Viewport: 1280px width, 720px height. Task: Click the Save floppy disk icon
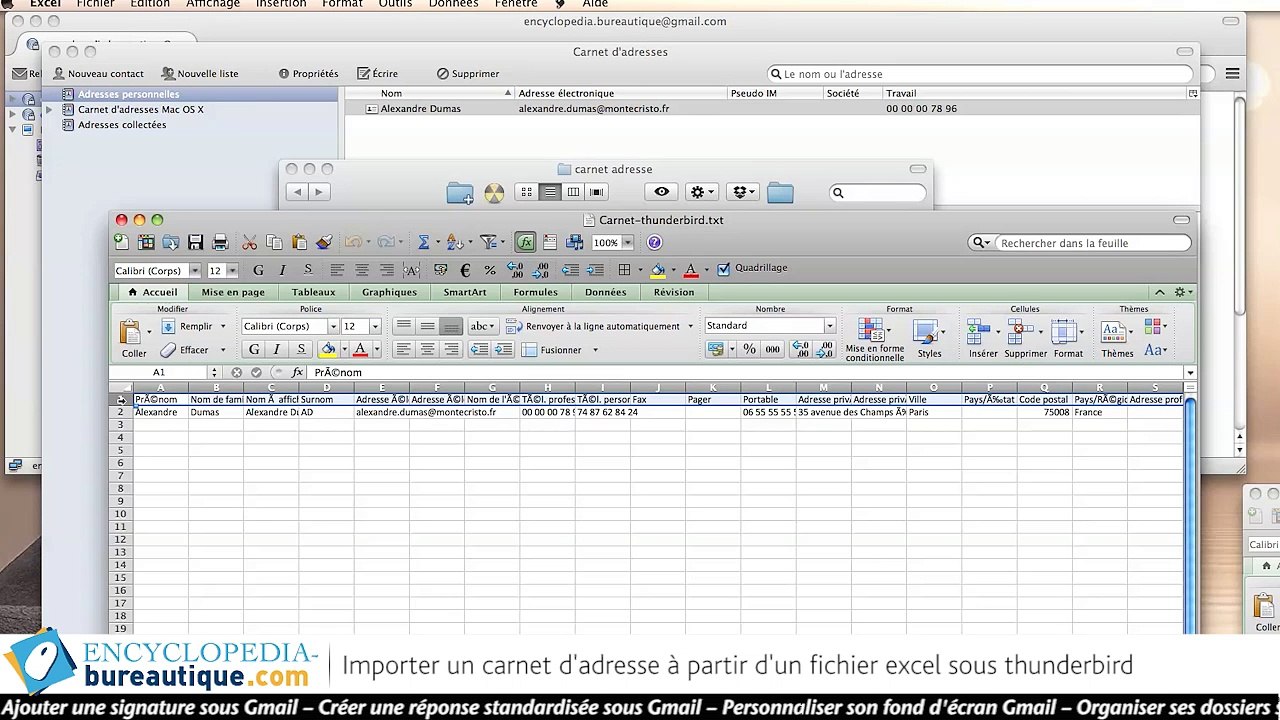point(196,242)
